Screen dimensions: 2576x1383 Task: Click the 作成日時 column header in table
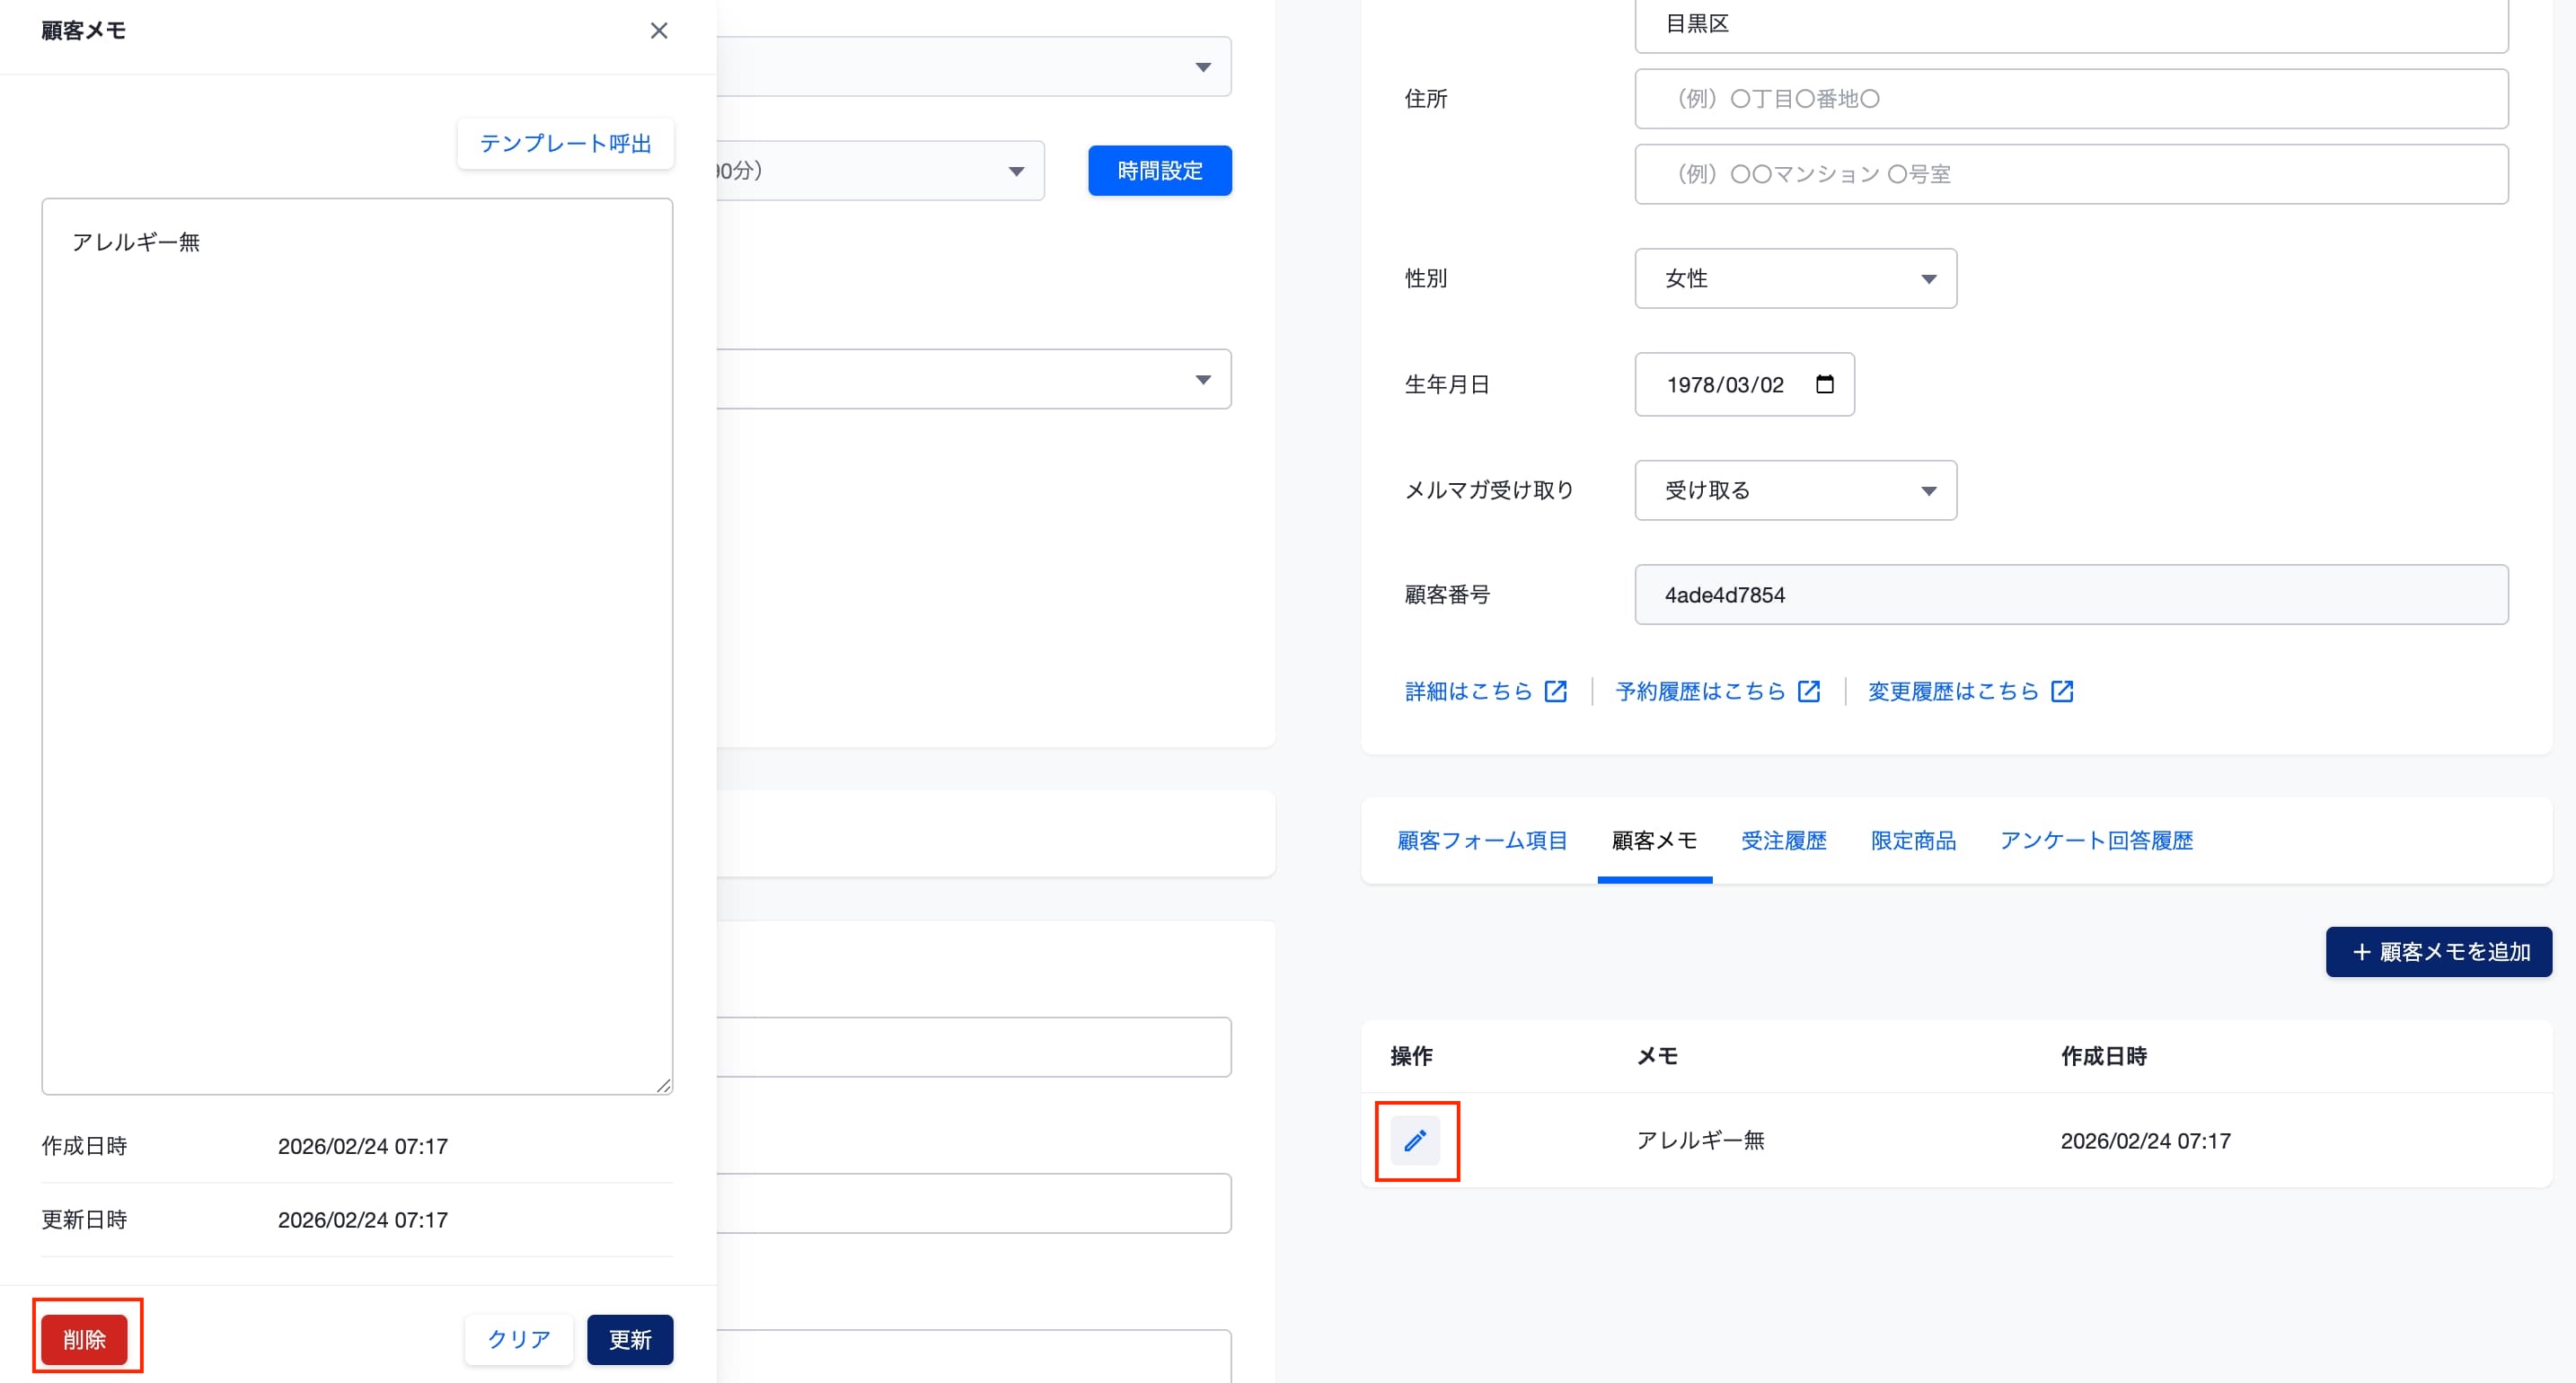[x=2103, y=1056]
